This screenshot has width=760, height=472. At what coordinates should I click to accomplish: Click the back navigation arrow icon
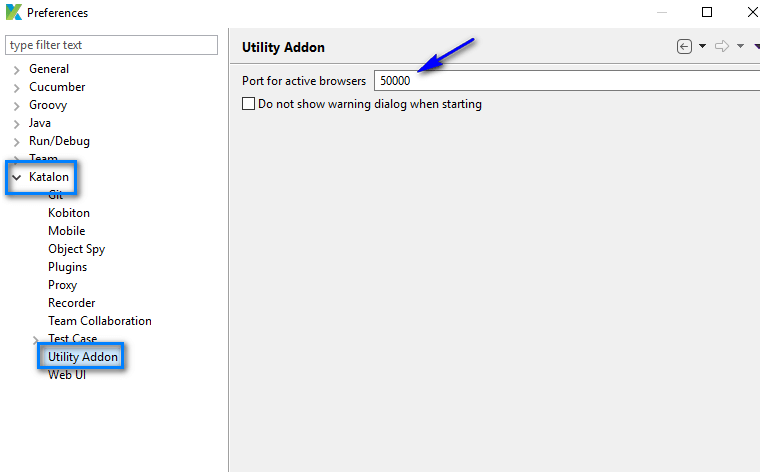click(684, 47)
